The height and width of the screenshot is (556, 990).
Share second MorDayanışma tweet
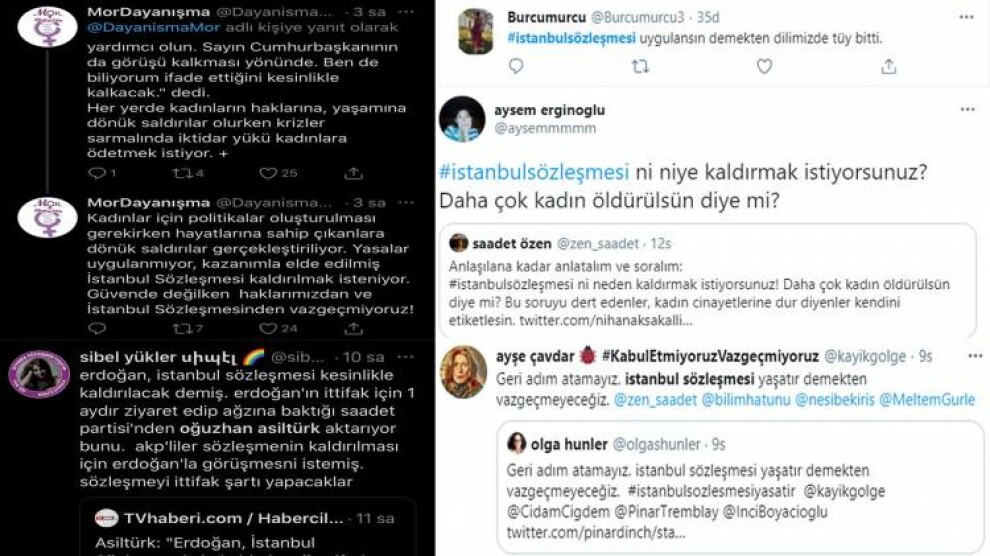[354, 328]
